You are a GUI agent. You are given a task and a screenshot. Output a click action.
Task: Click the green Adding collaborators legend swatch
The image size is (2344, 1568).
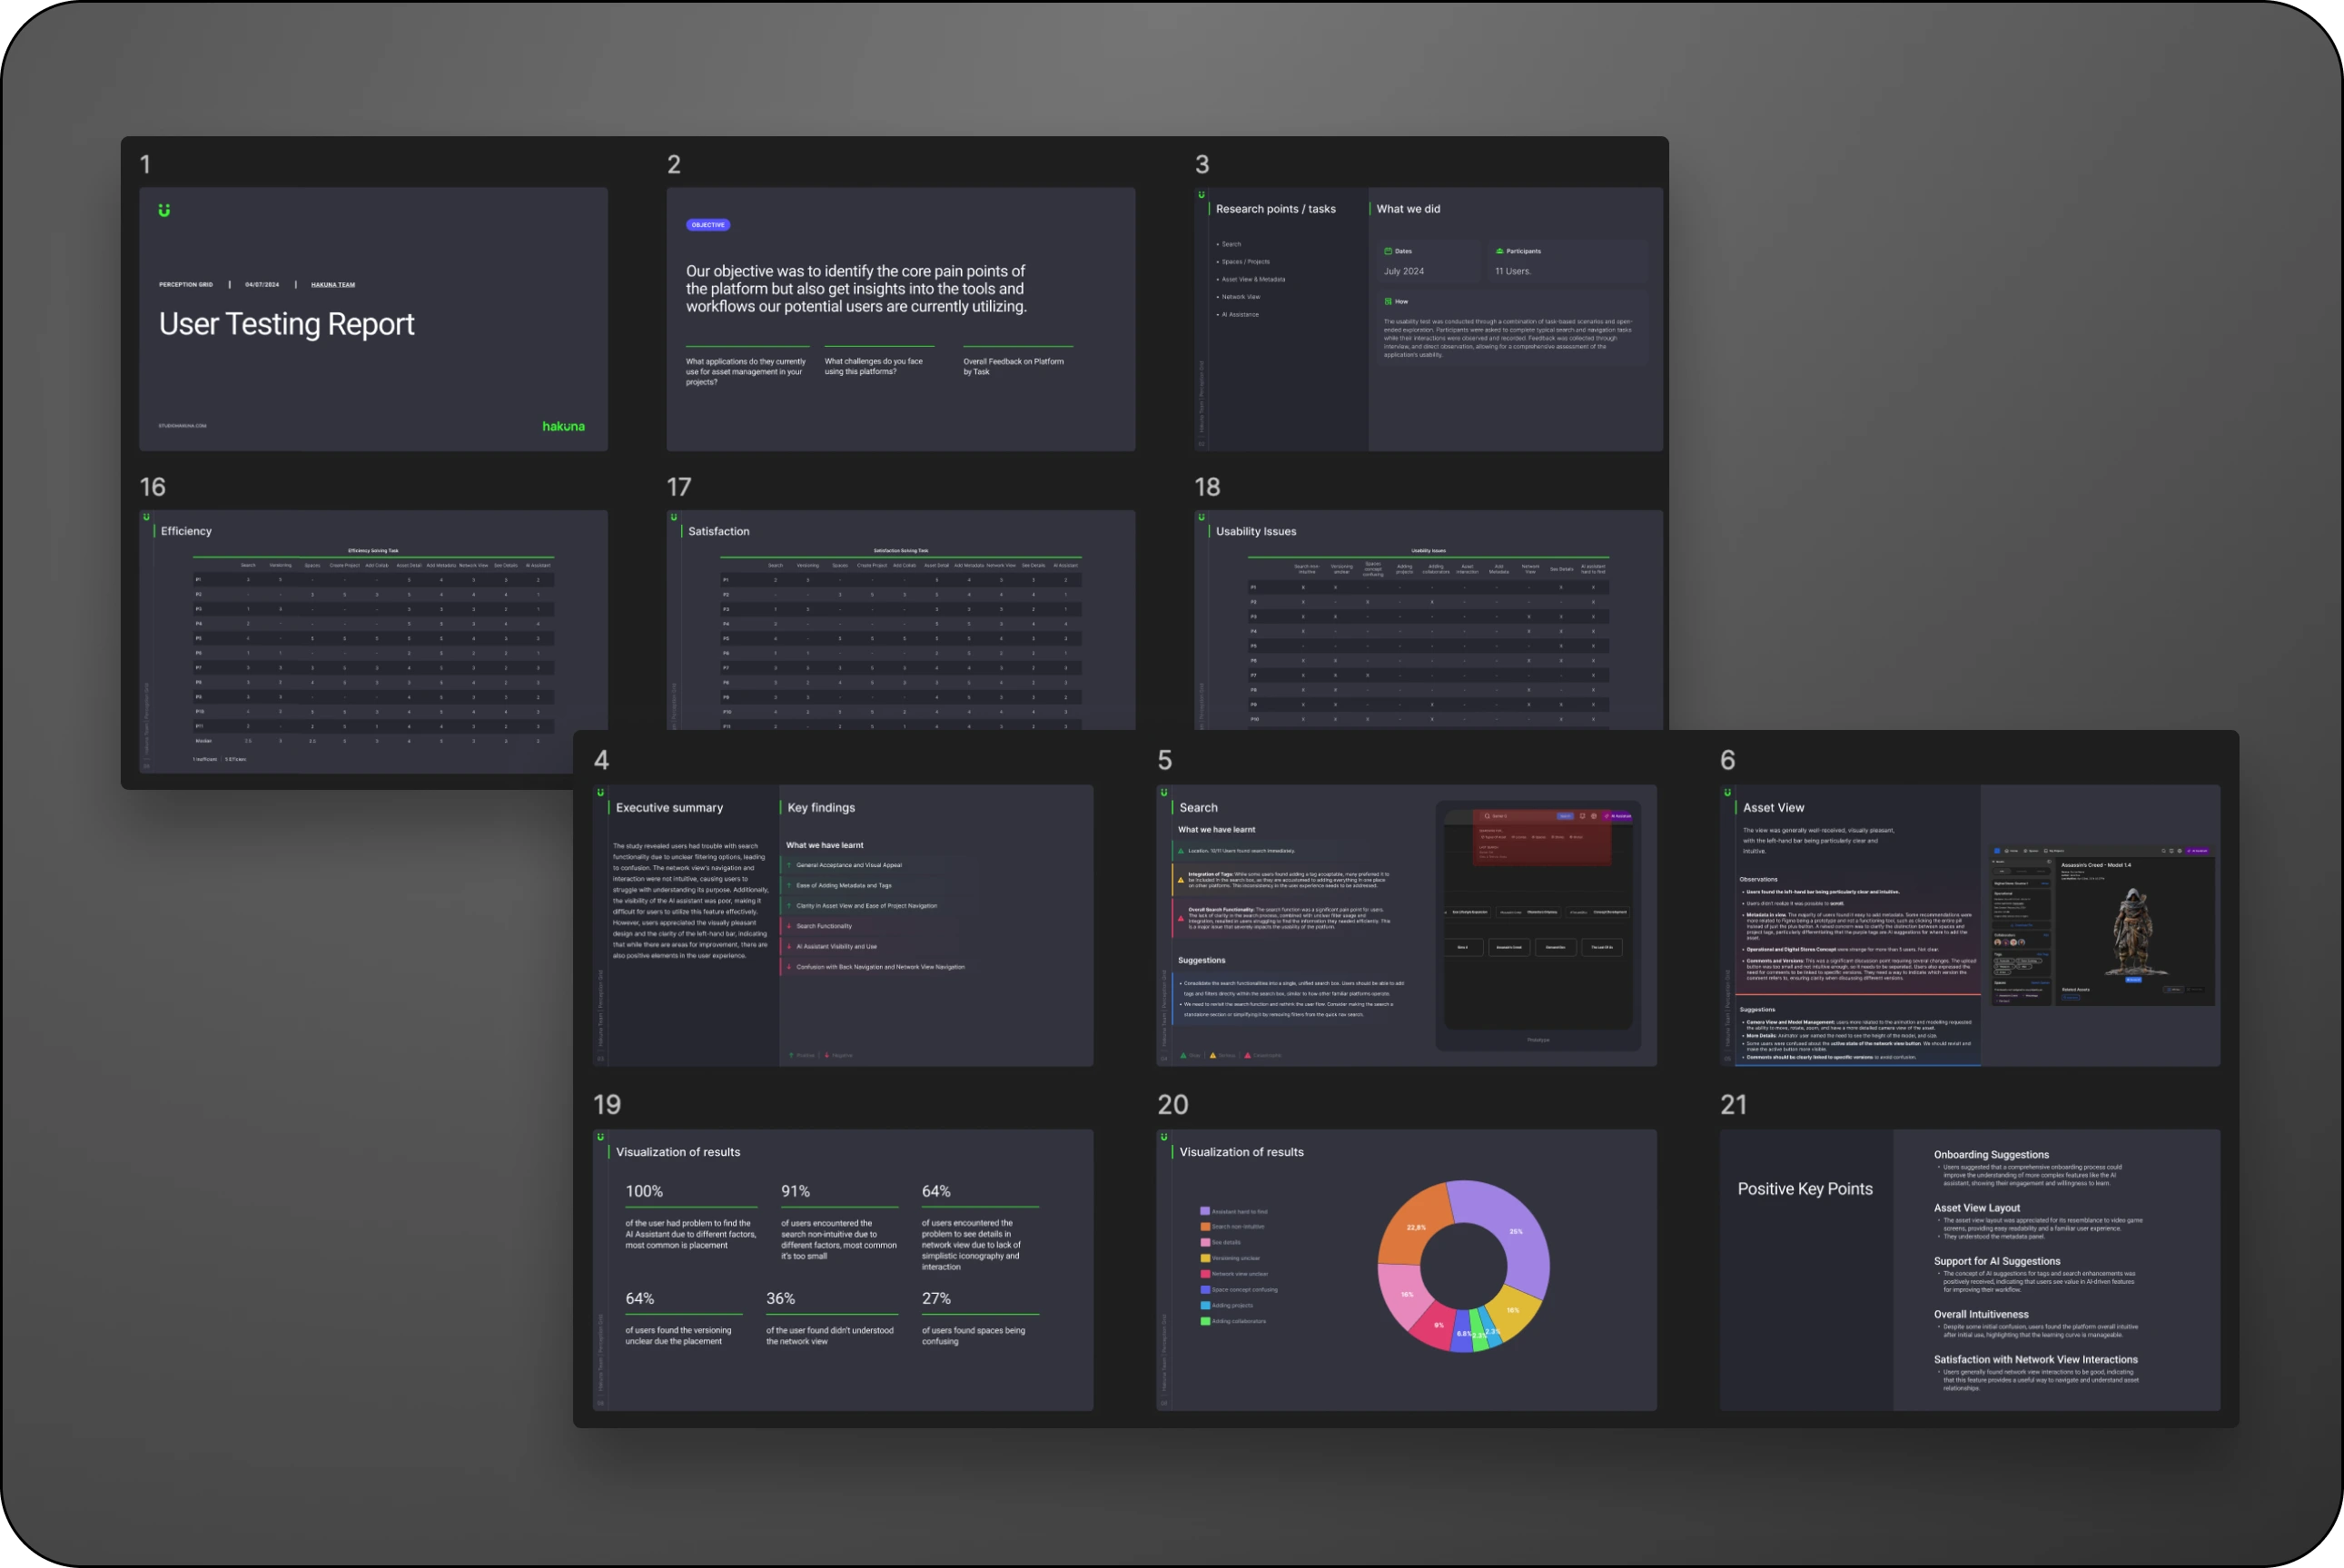[1205, 1321]
